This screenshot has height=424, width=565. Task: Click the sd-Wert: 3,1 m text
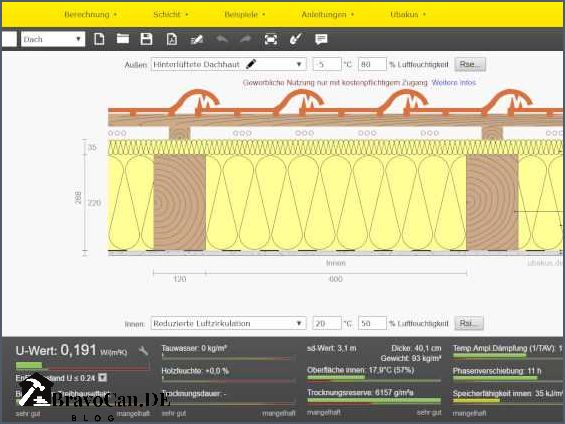coord(332,348)
